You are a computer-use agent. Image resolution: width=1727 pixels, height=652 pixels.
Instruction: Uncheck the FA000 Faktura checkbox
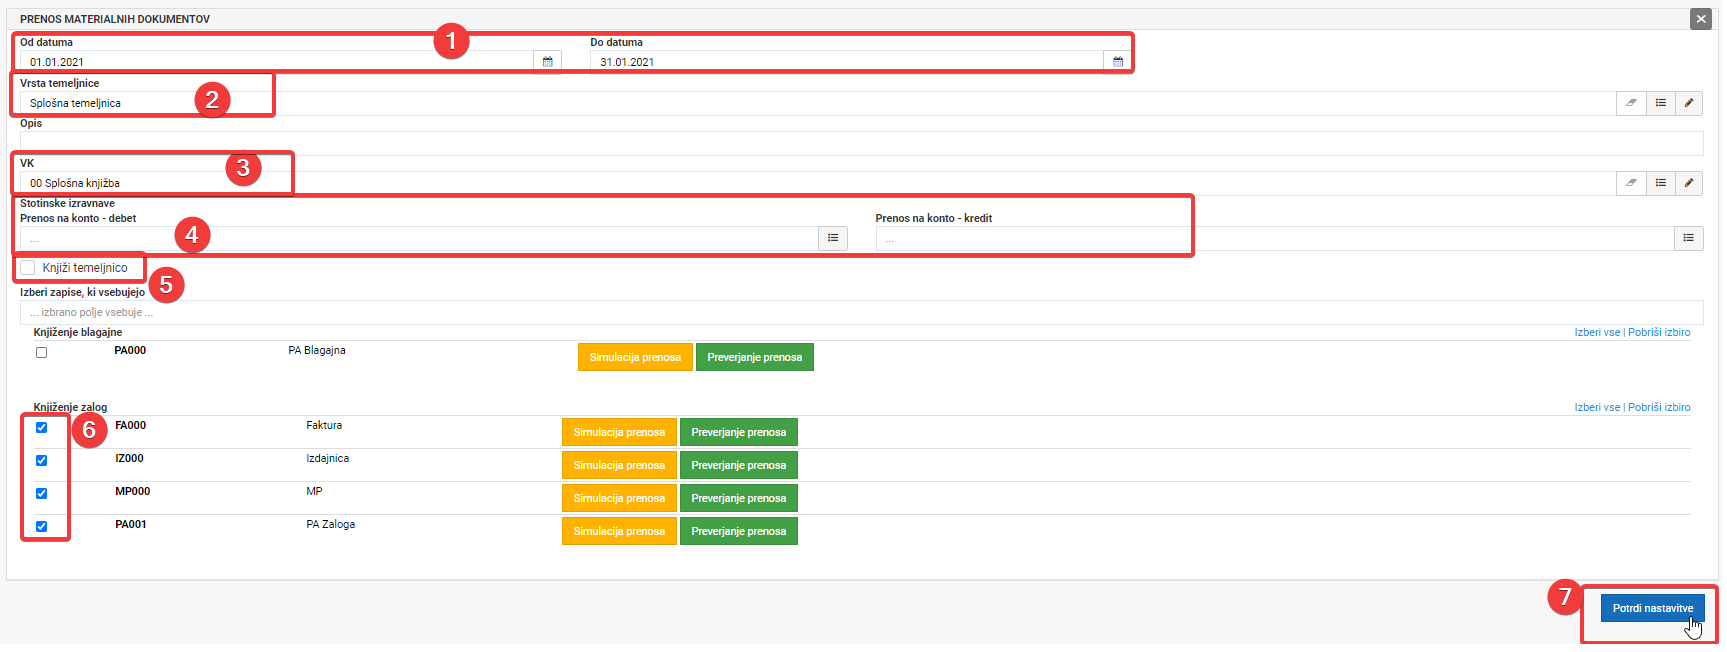41,427
